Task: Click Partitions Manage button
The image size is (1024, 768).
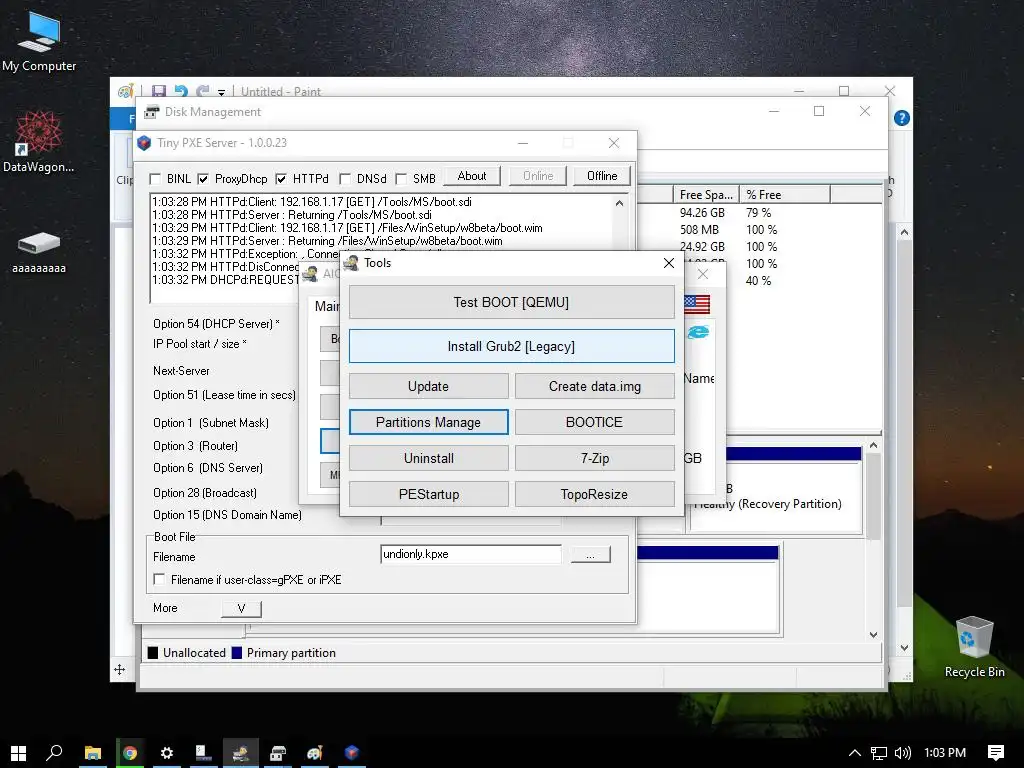Action: (428, 423)
